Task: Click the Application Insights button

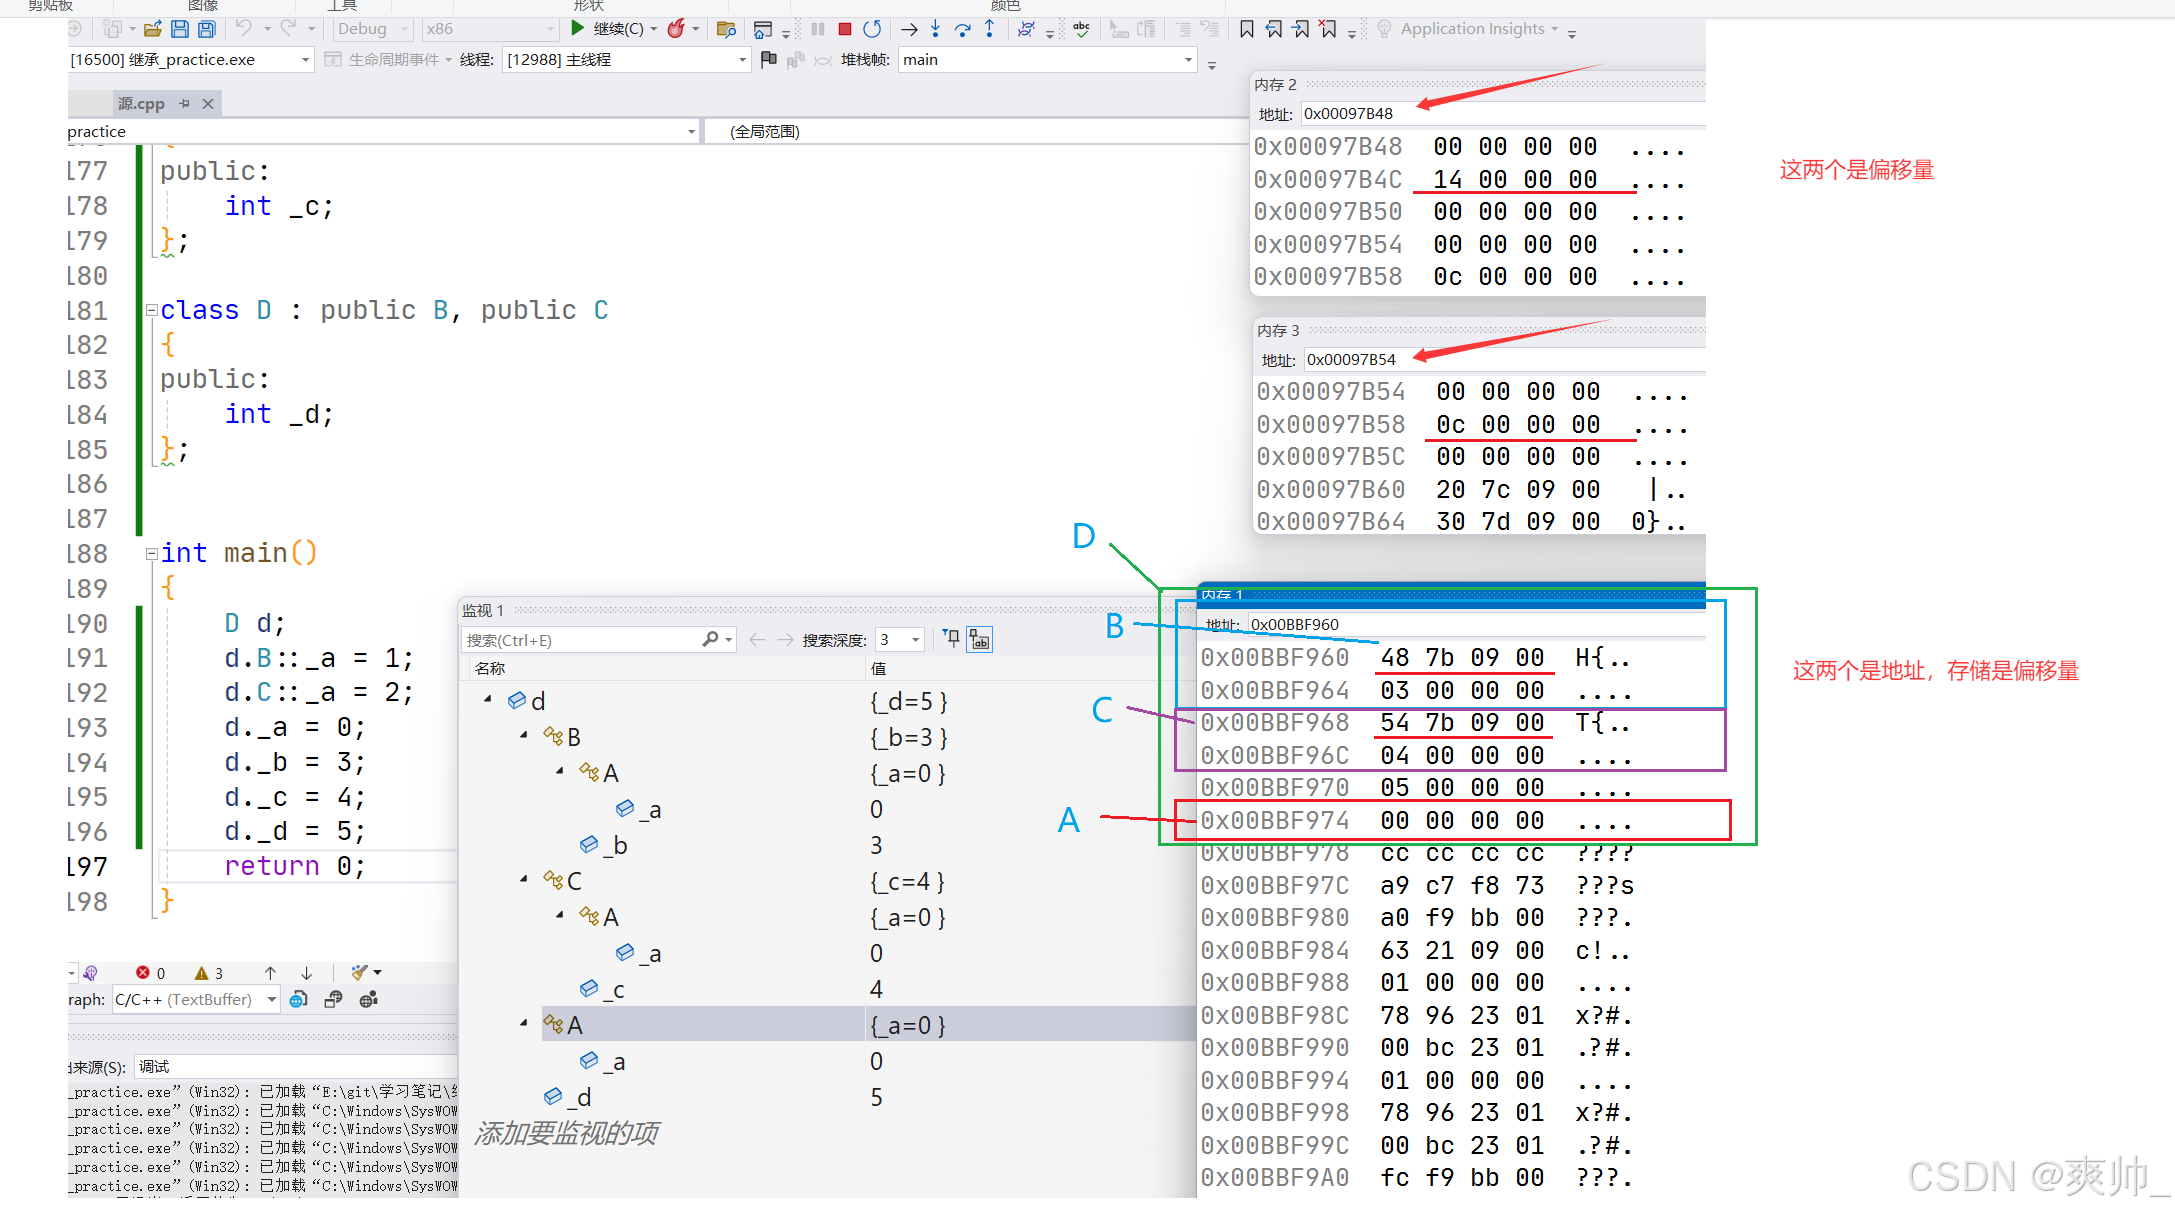Action: tap(1470, 29)
